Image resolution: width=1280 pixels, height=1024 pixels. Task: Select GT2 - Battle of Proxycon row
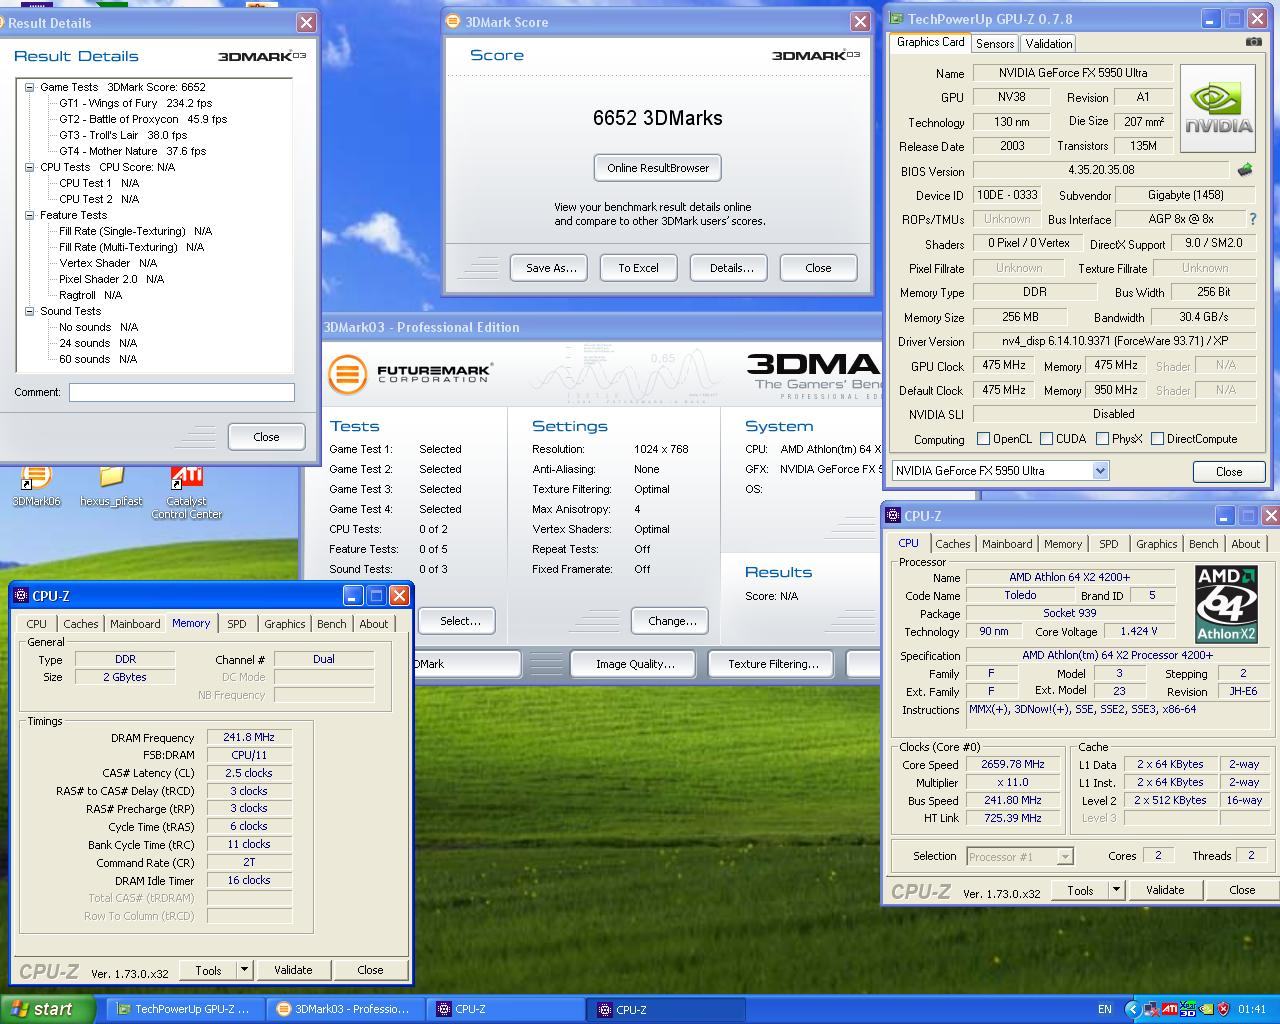tap(143, 119)
